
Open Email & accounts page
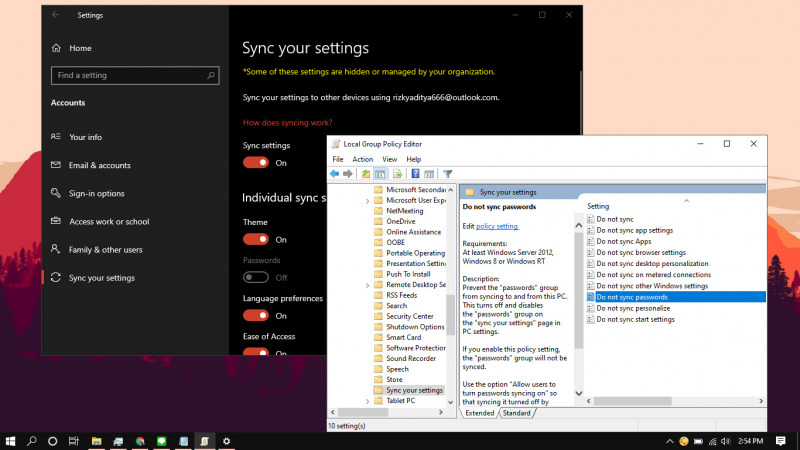(99, 165)
